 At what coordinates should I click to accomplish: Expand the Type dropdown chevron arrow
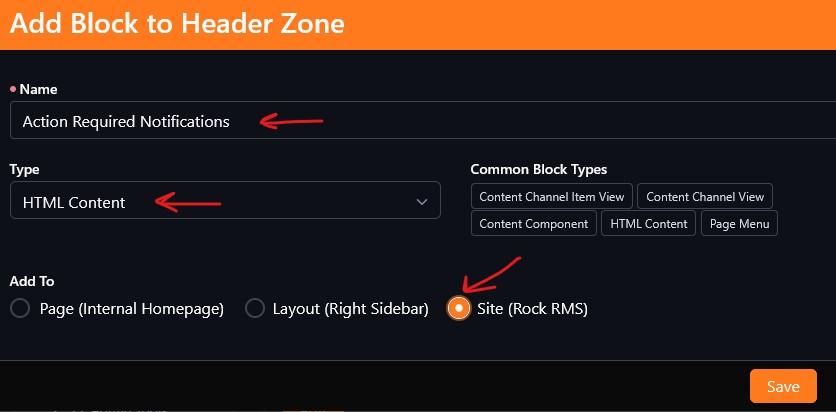421,202
